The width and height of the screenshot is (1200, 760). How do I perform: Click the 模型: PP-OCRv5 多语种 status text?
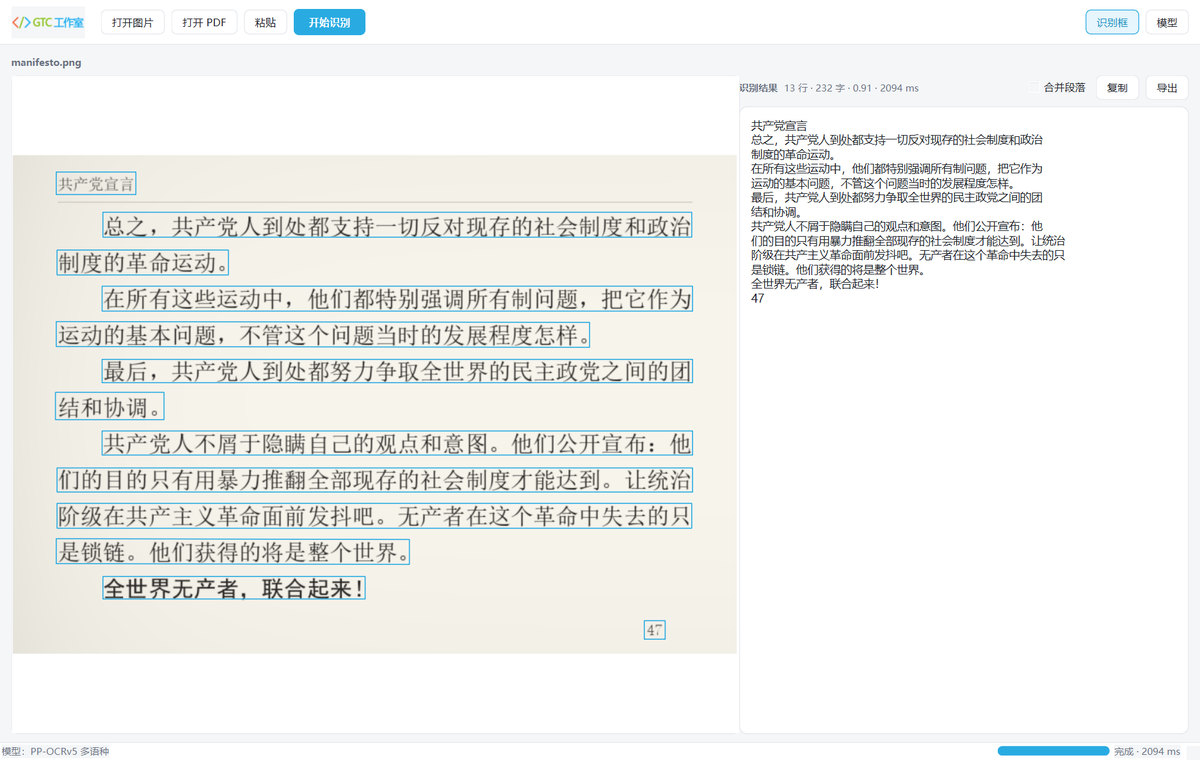pos(55,751)
